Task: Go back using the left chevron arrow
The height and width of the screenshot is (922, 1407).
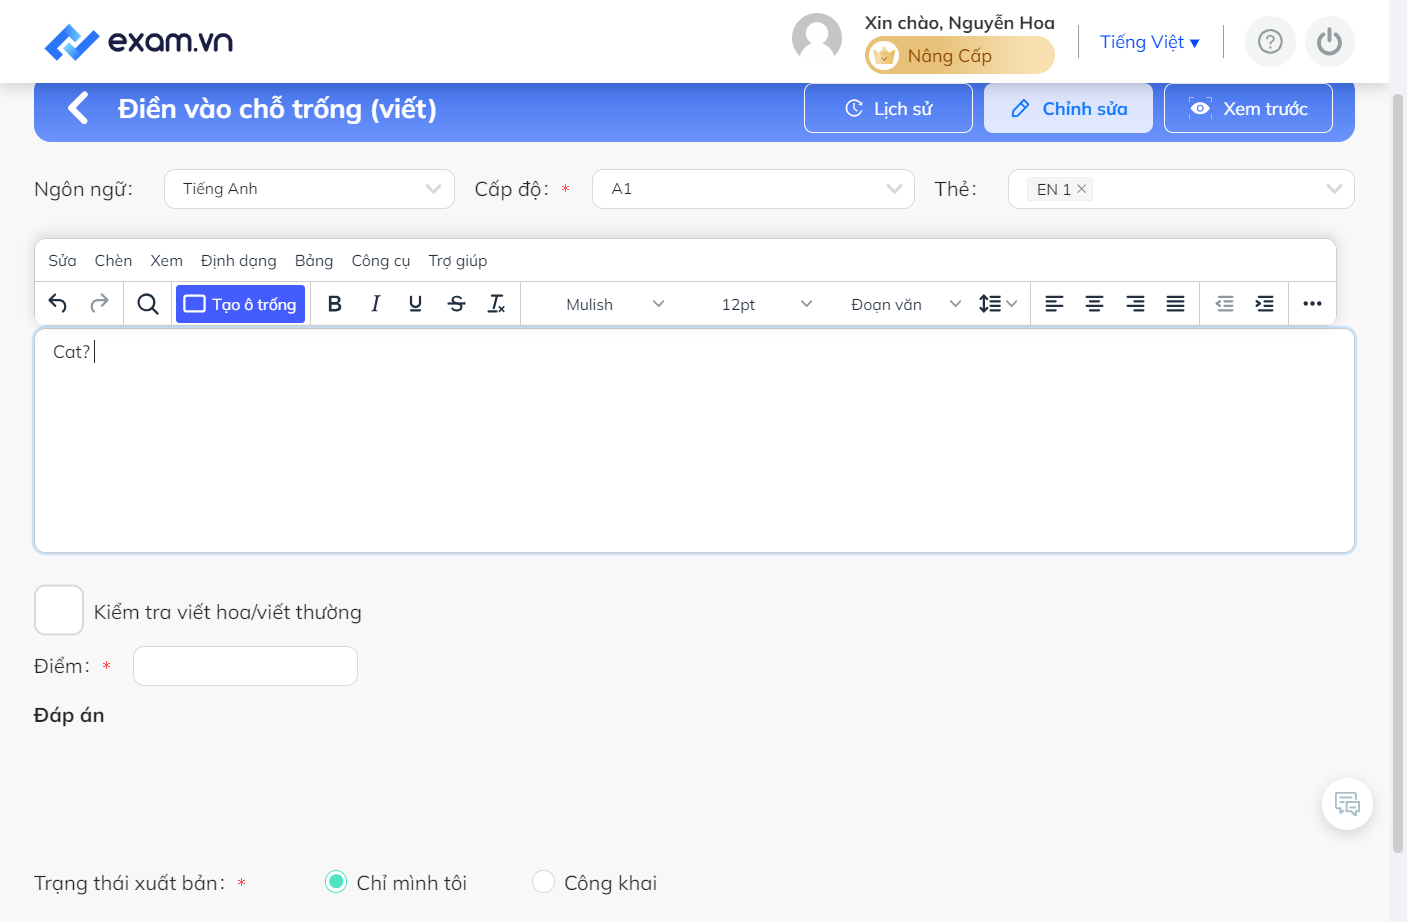Action: point(78,108)
